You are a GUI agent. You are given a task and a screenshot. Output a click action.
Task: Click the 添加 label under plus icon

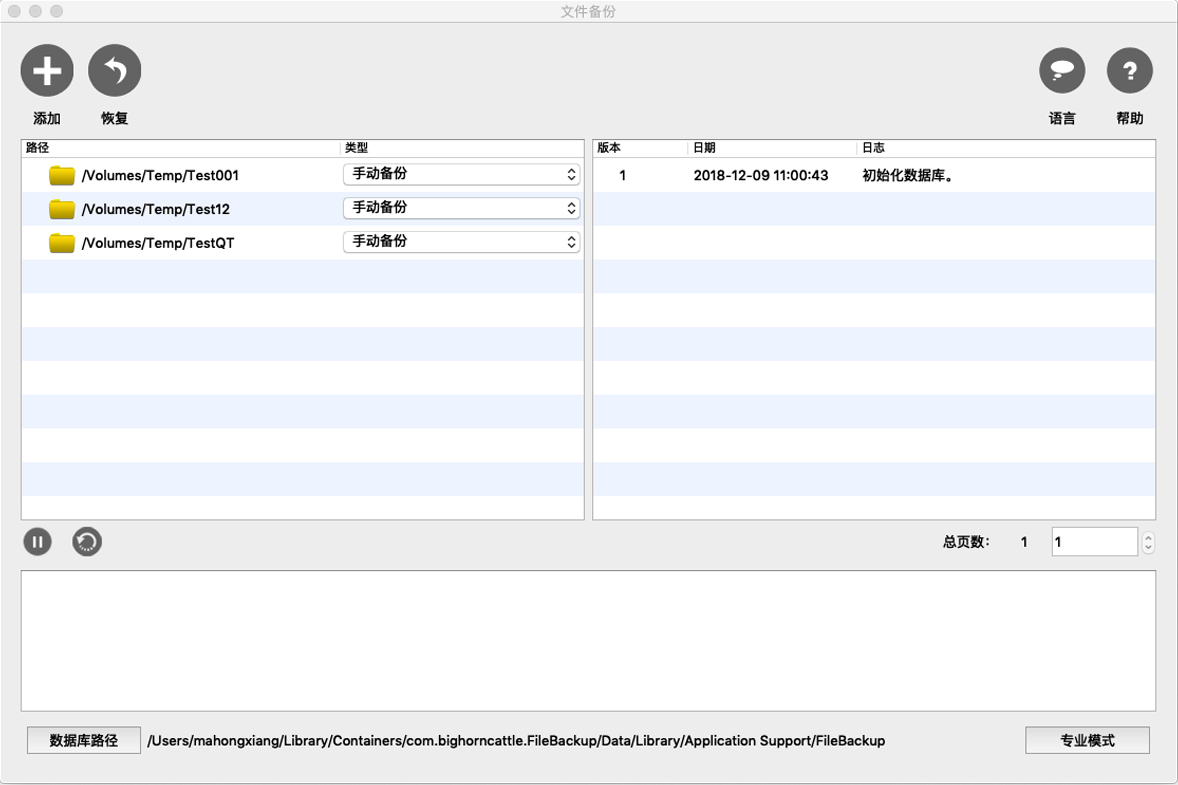pyautogui.click(x=47, y=118)
